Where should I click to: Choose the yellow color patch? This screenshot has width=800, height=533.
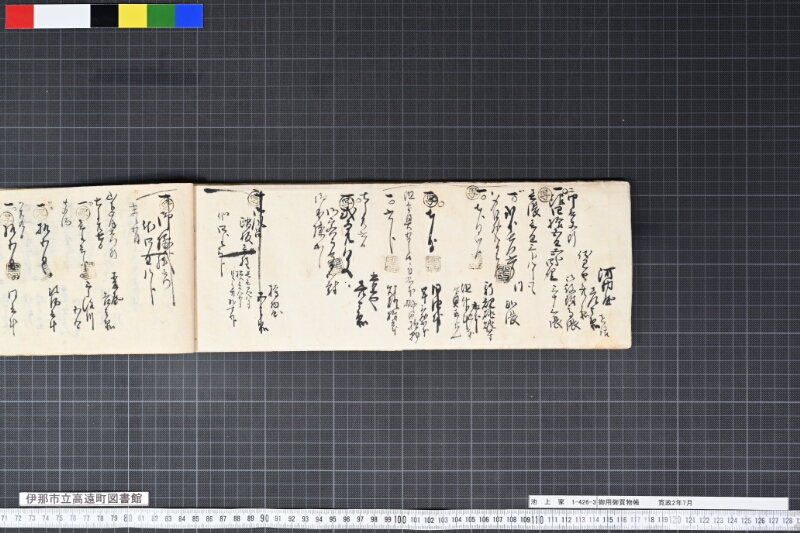click(x=133, y=16)
